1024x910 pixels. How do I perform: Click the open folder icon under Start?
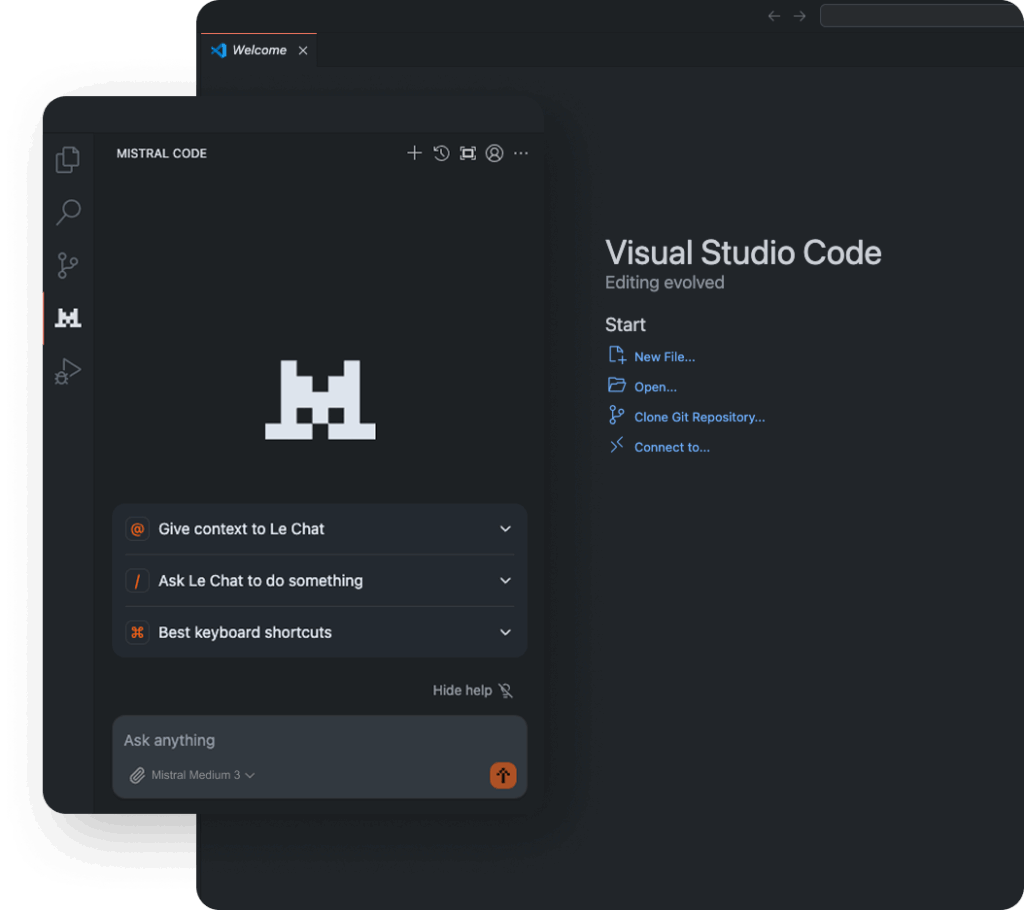click(616, 385)
